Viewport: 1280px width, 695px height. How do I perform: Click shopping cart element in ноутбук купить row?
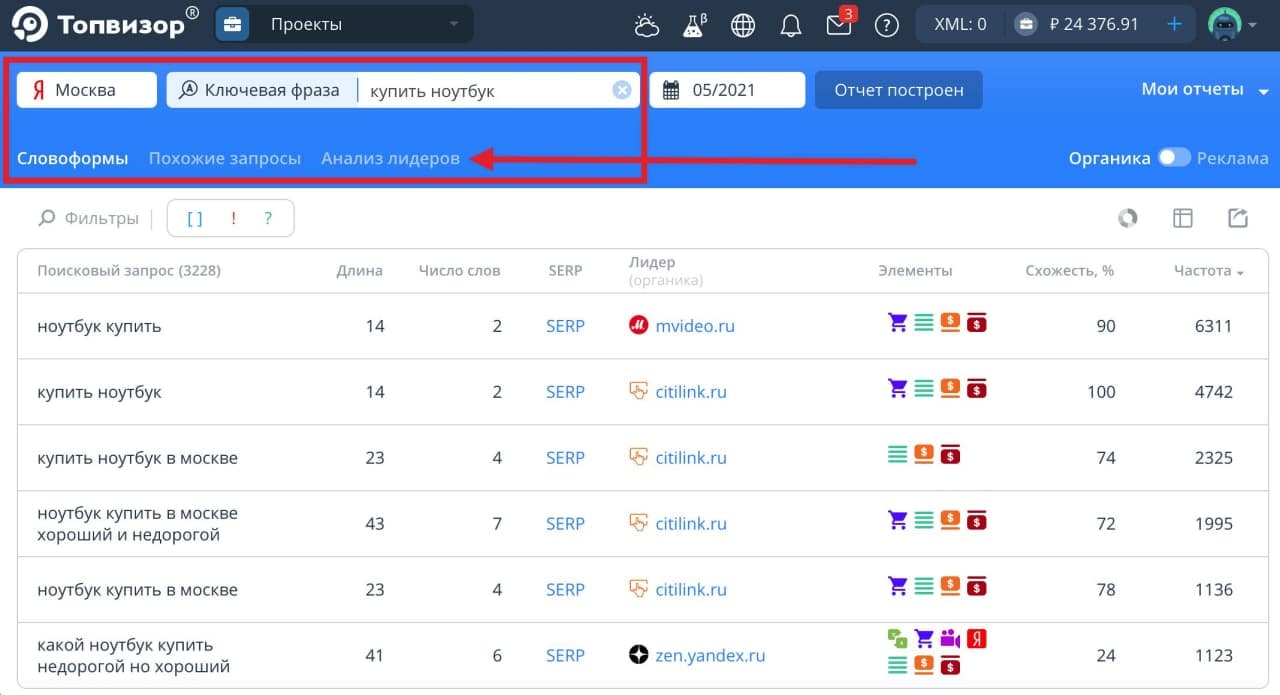pos(898,322)
